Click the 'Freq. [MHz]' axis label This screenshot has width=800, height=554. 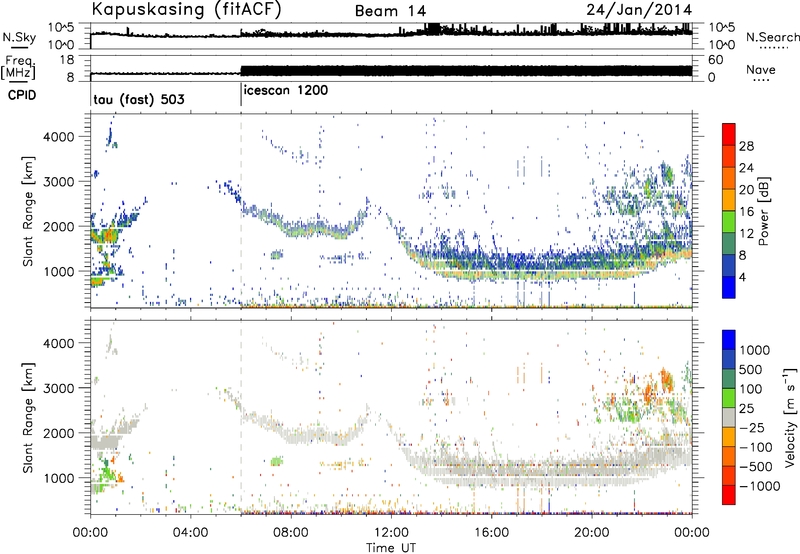pyautogui.click(x=19, y=68)
